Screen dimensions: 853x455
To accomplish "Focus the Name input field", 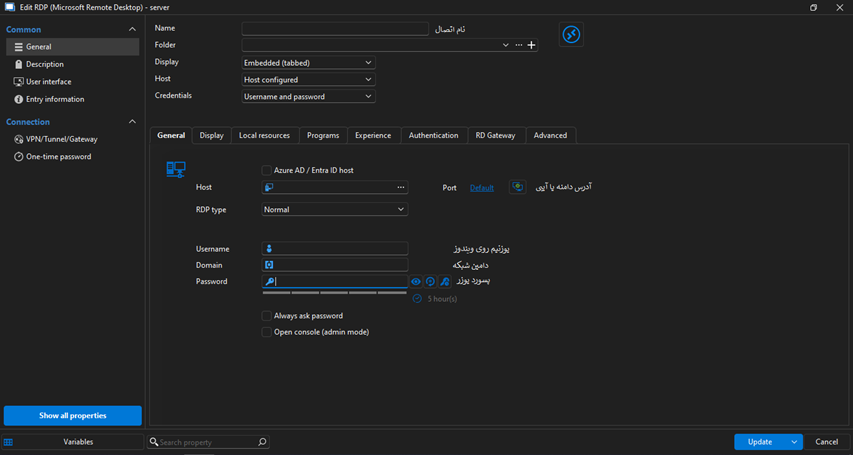I will click(336, 29).
